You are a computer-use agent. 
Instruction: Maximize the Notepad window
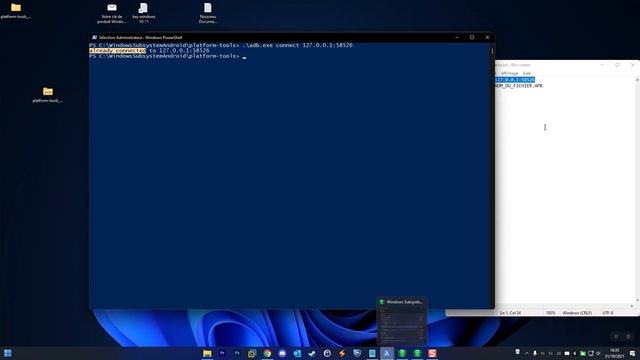pos(617,64)
